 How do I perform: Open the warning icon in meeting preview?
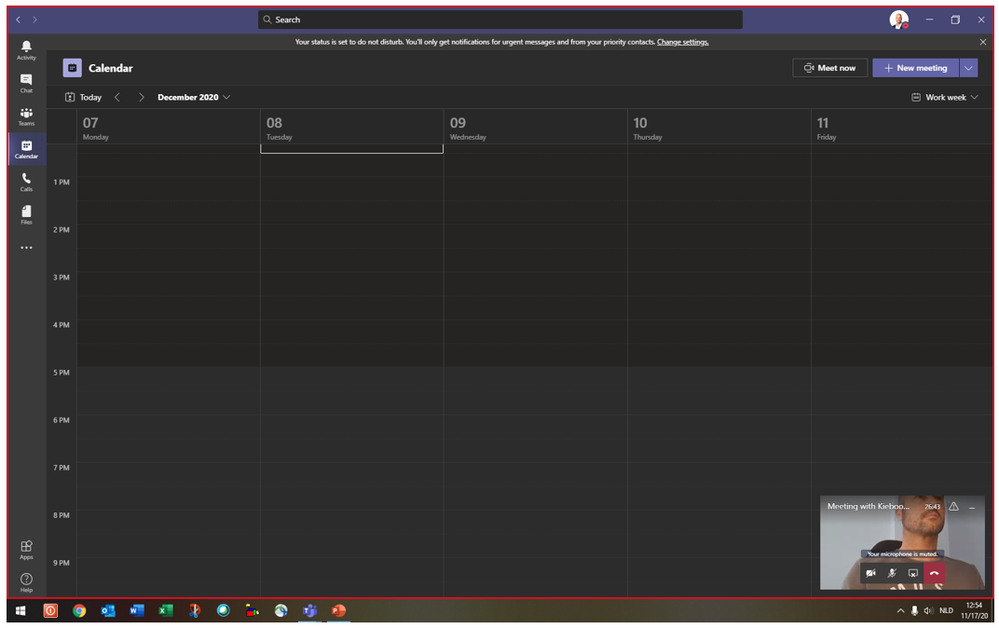(954, 507)
